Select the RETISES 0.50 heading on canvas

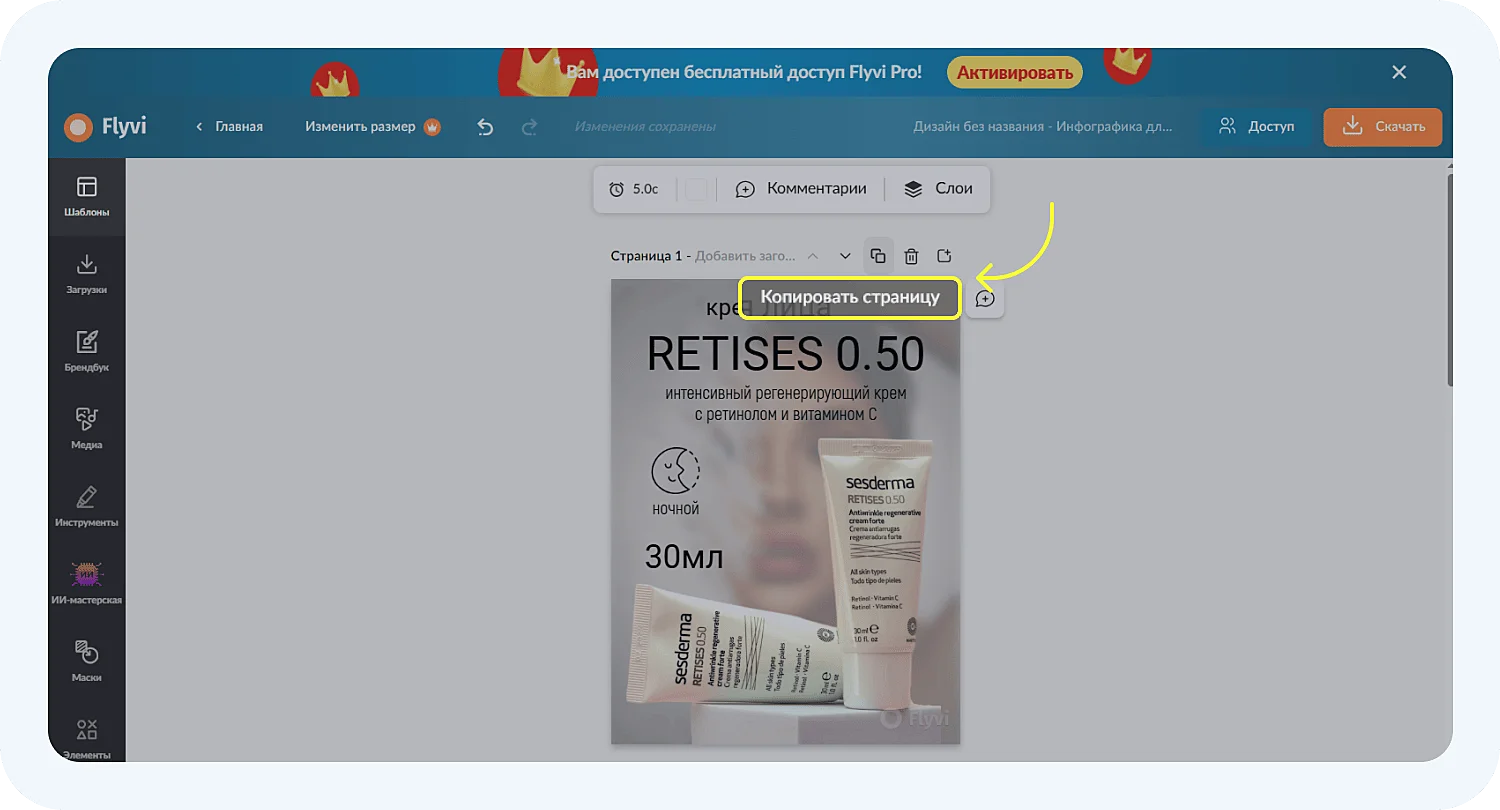785,353
